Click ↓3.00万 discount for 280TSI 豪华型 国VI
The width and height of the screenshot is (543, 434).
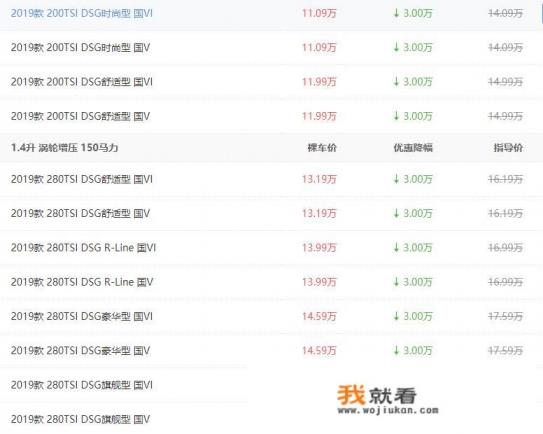coord(413,316)
